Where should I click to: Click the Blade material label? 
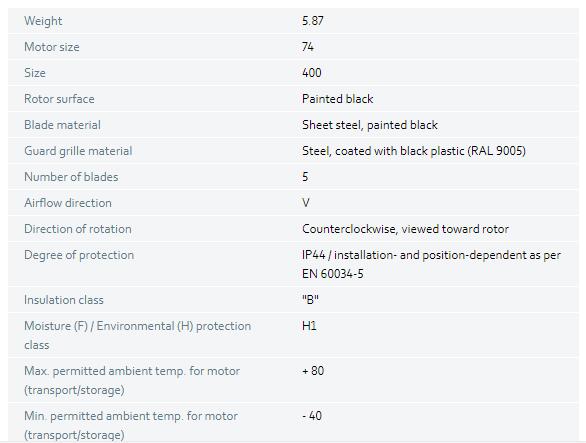[62, 125]
